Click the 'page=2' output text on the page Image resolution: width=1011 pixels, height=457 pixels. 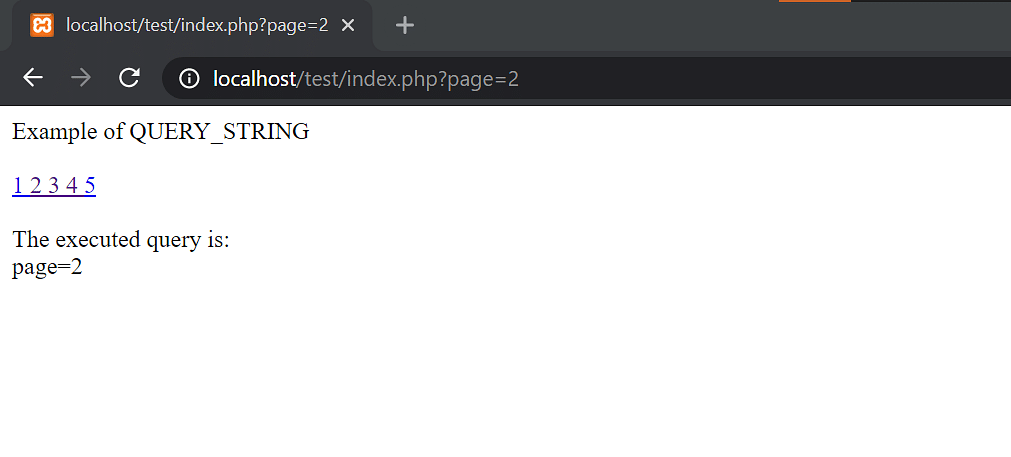(x=47, y=267)
